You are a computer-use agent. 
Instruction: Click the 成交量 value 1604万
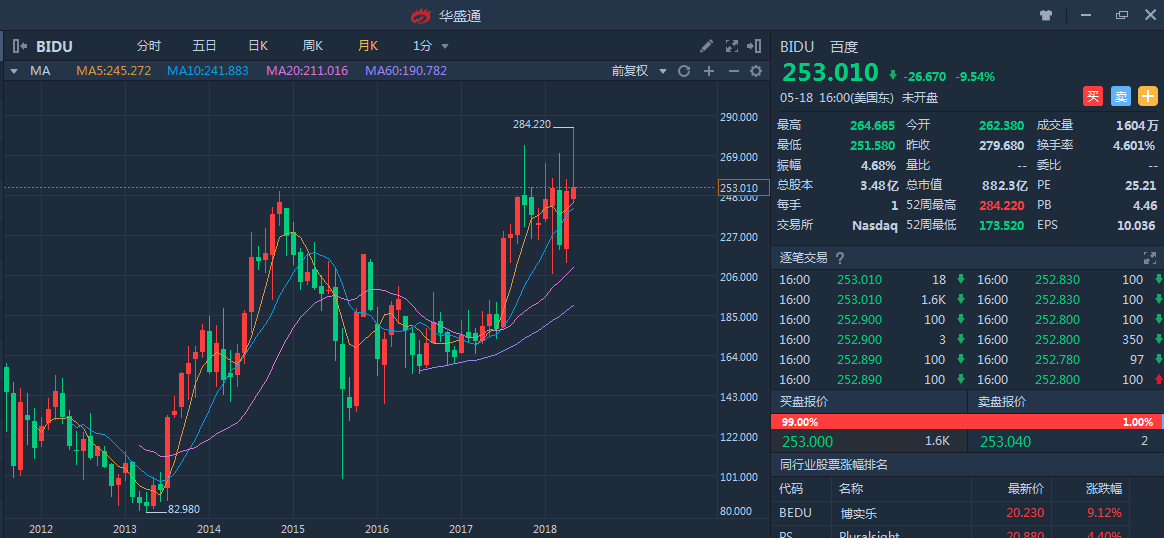pos(1137,125)
